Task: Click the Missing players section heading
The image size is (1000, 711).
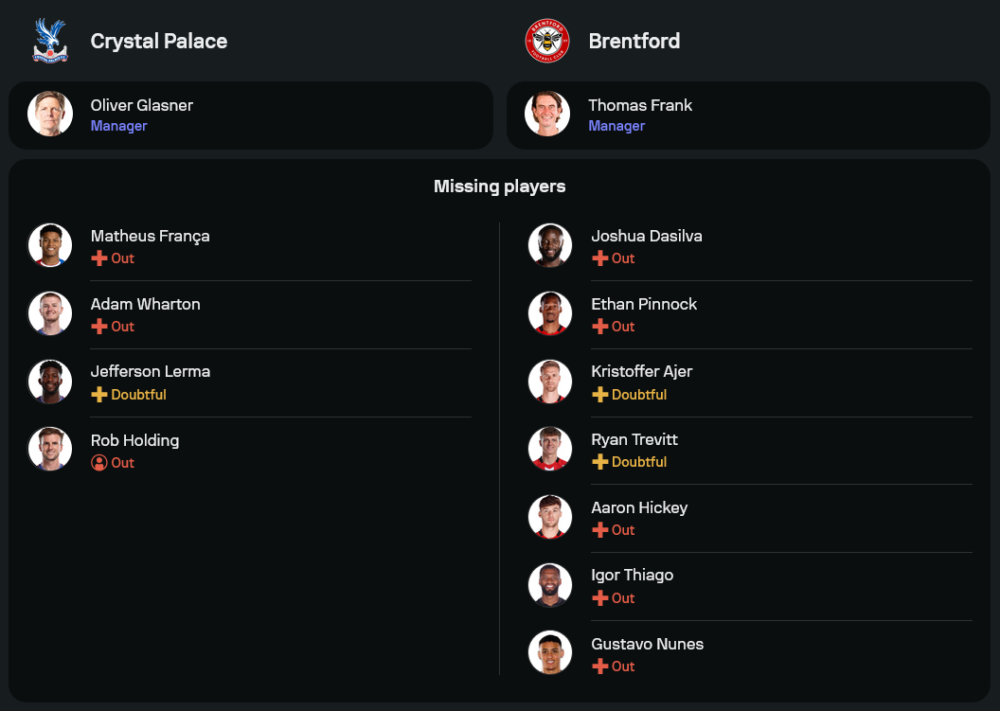Action: tap(500, 186)
